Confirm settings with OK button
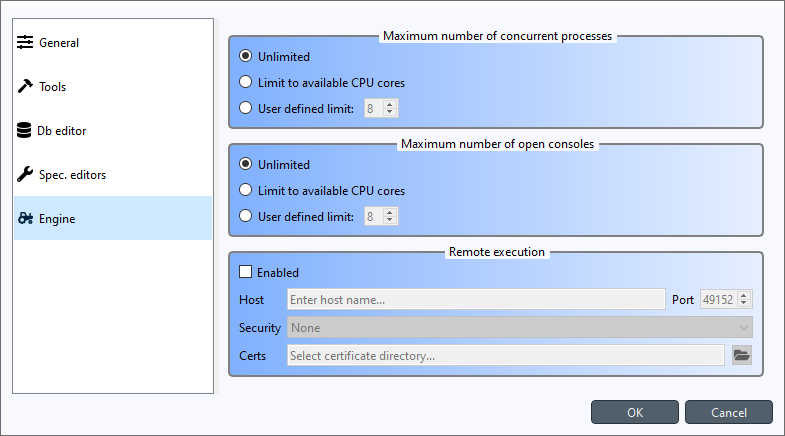Viewport: 785px width, 436px height. tap(635, 412)
